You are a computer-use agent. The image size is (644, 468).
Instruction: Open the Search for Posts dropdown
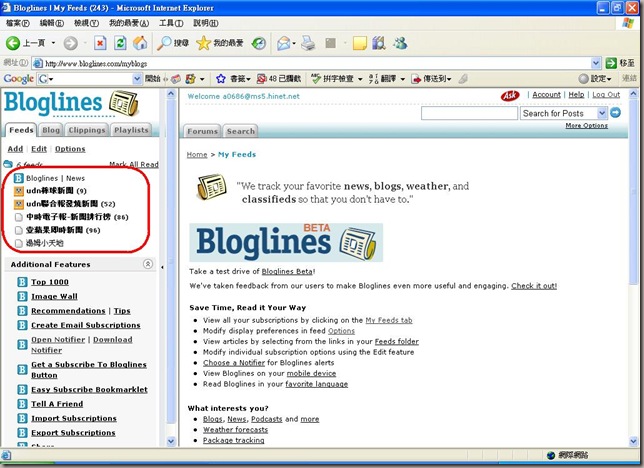click(x=602, y=113)
